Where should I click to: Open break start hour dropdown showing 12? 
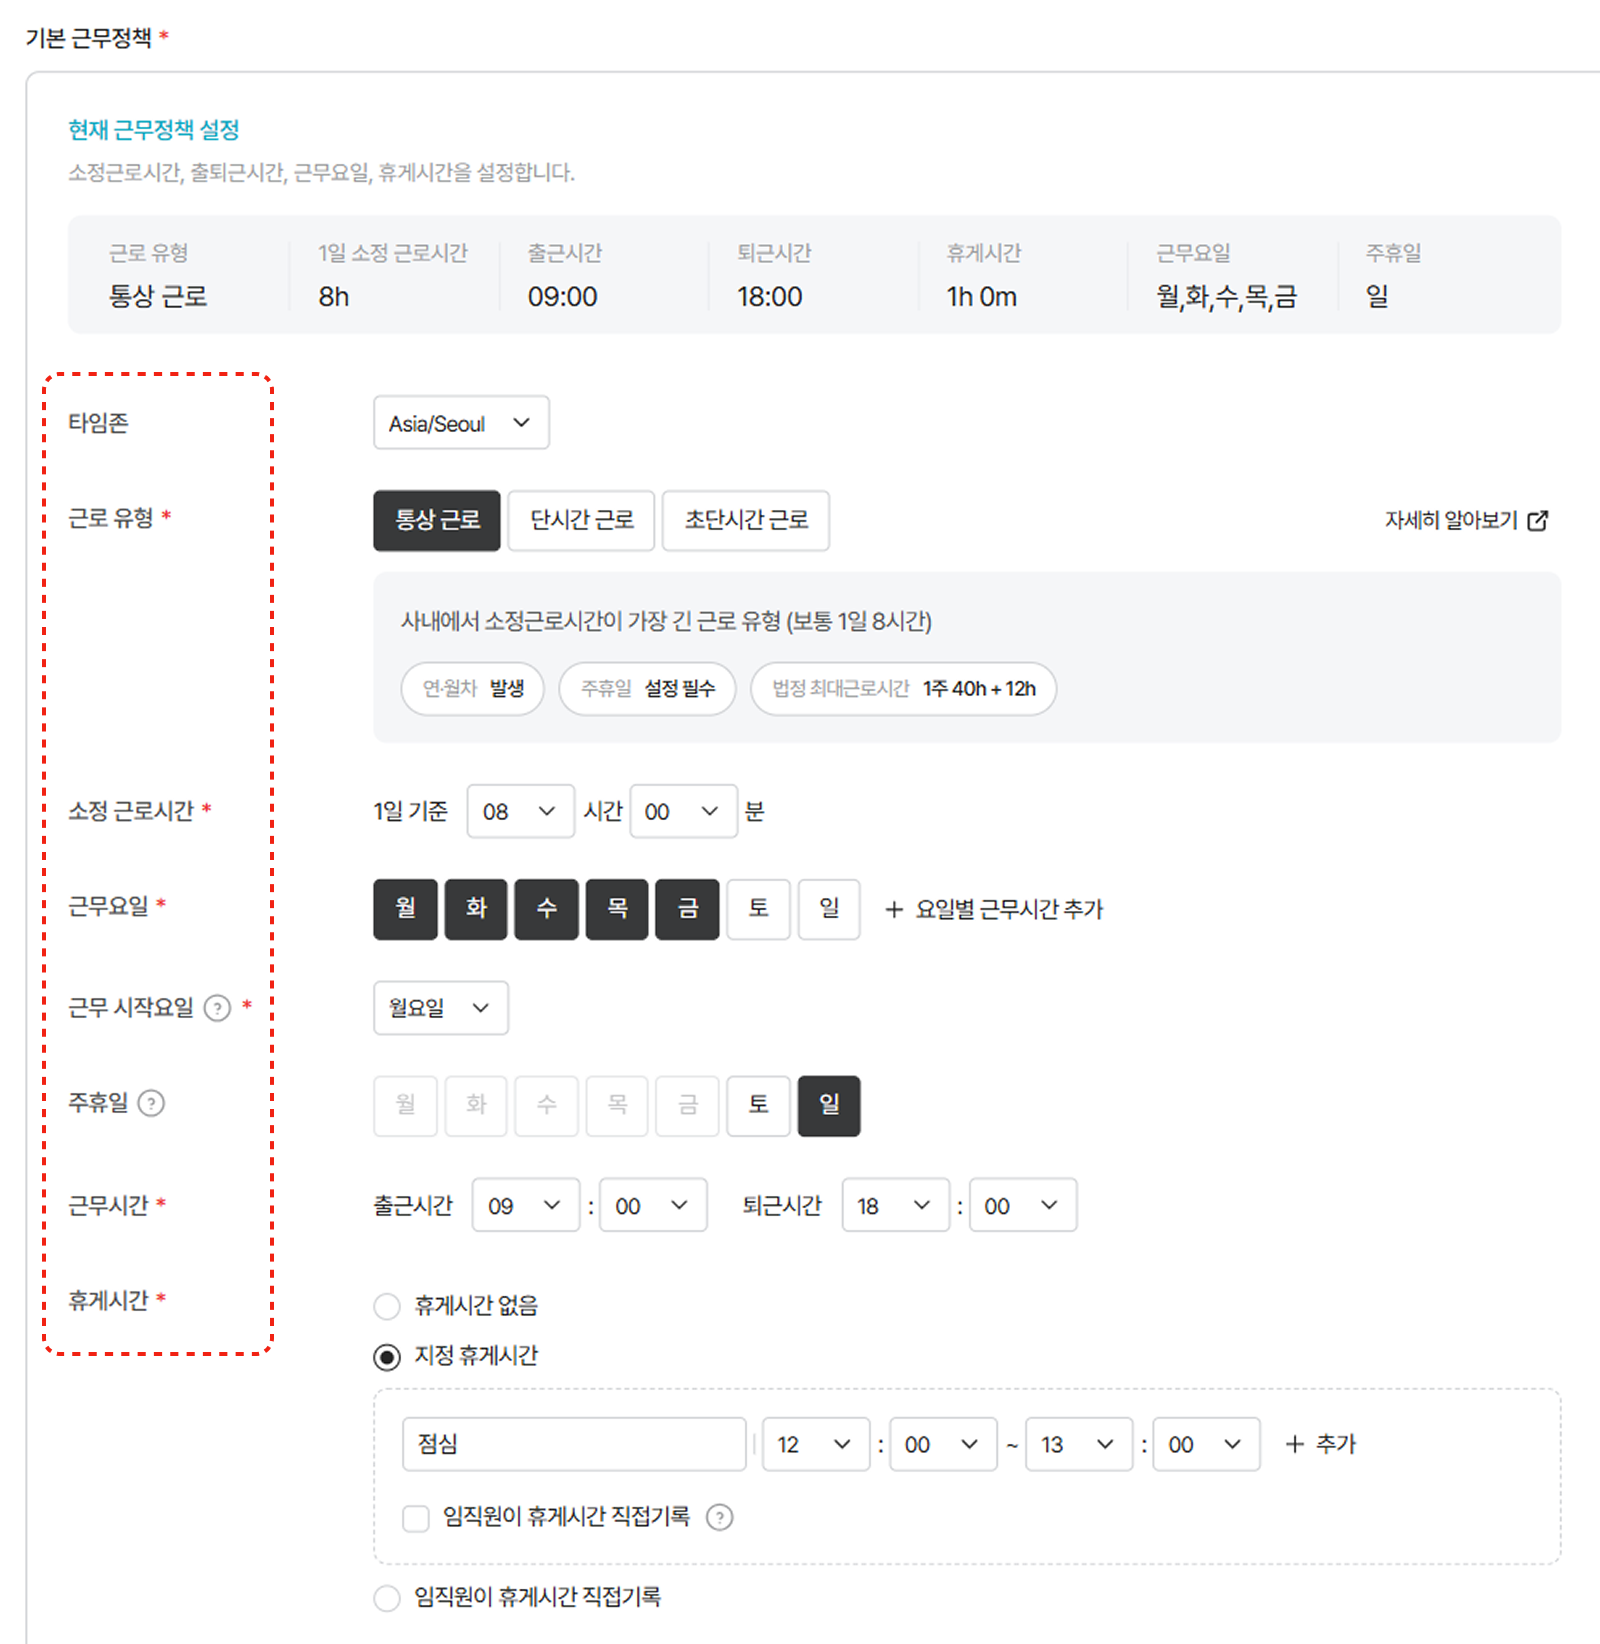816,1444
